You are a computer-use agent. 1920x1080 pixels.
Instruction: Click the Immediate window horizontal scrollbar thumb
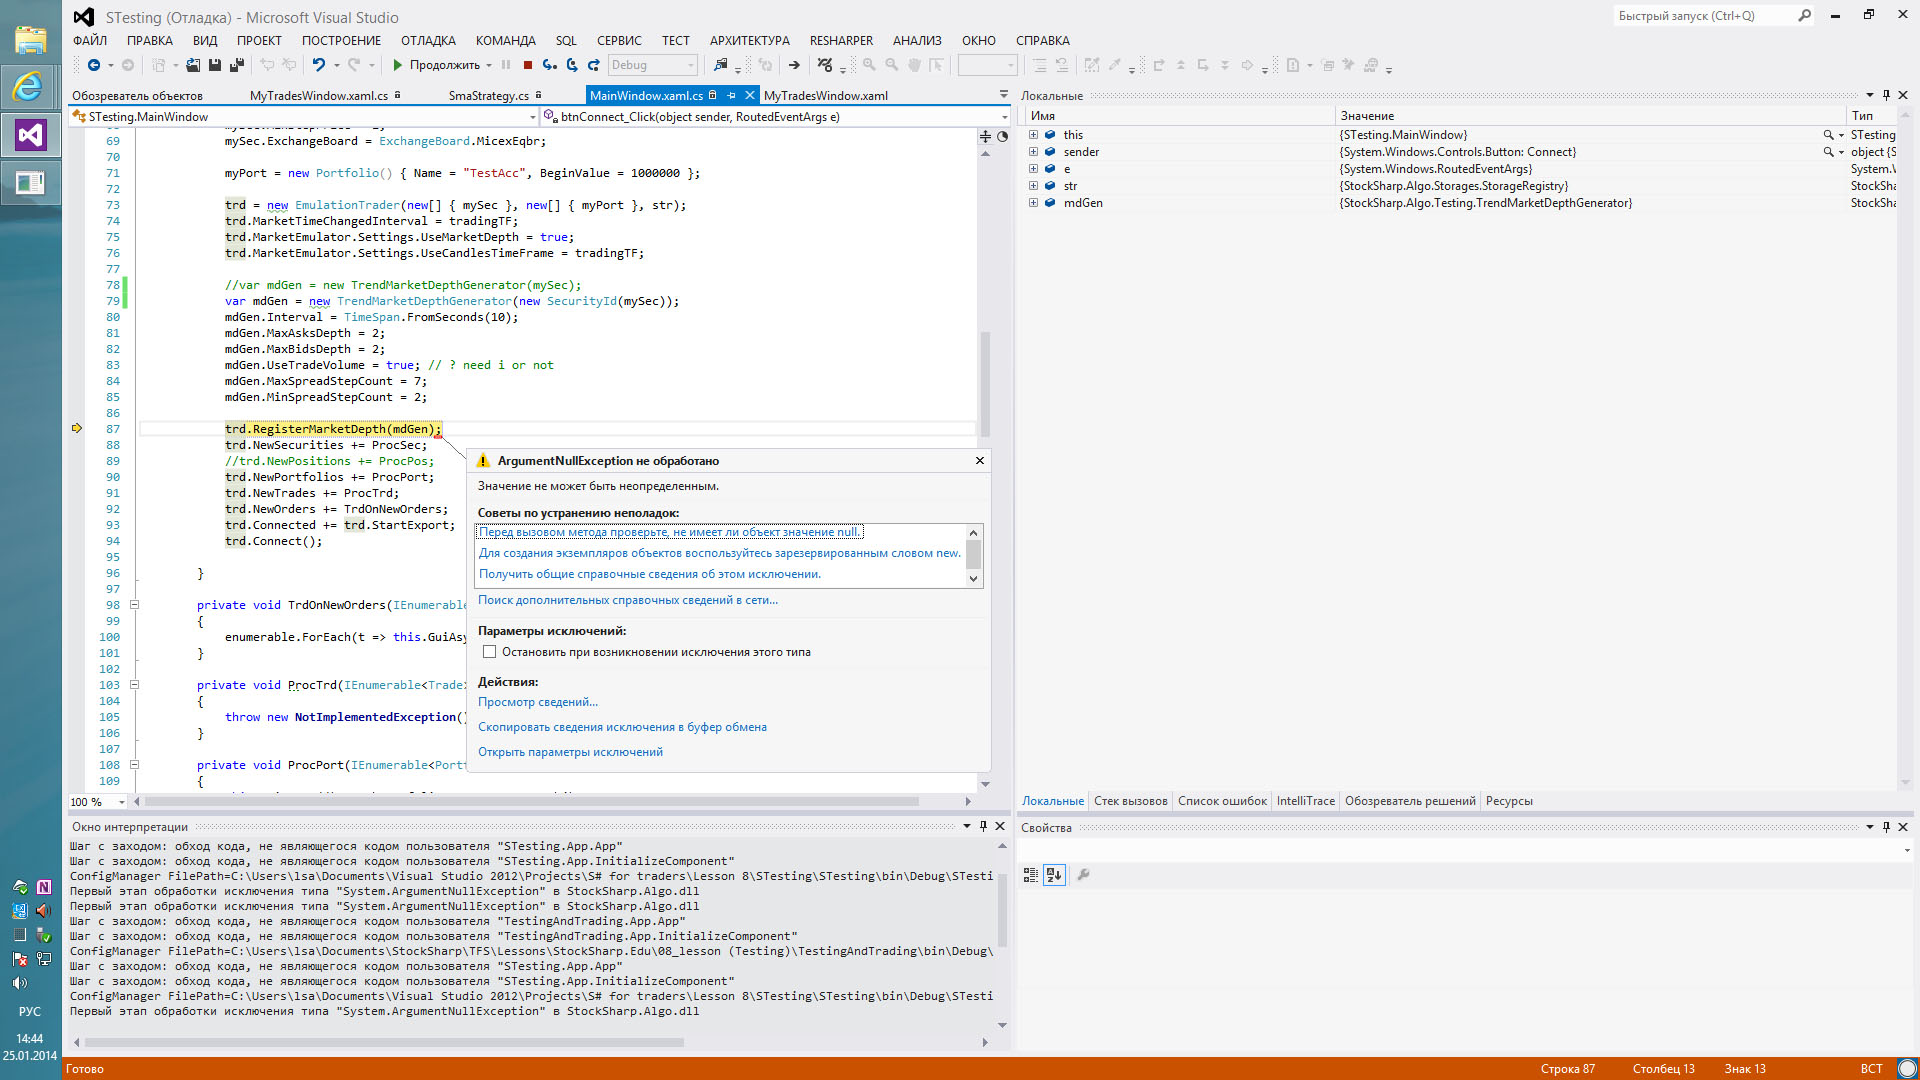[x=384, y=1042]
